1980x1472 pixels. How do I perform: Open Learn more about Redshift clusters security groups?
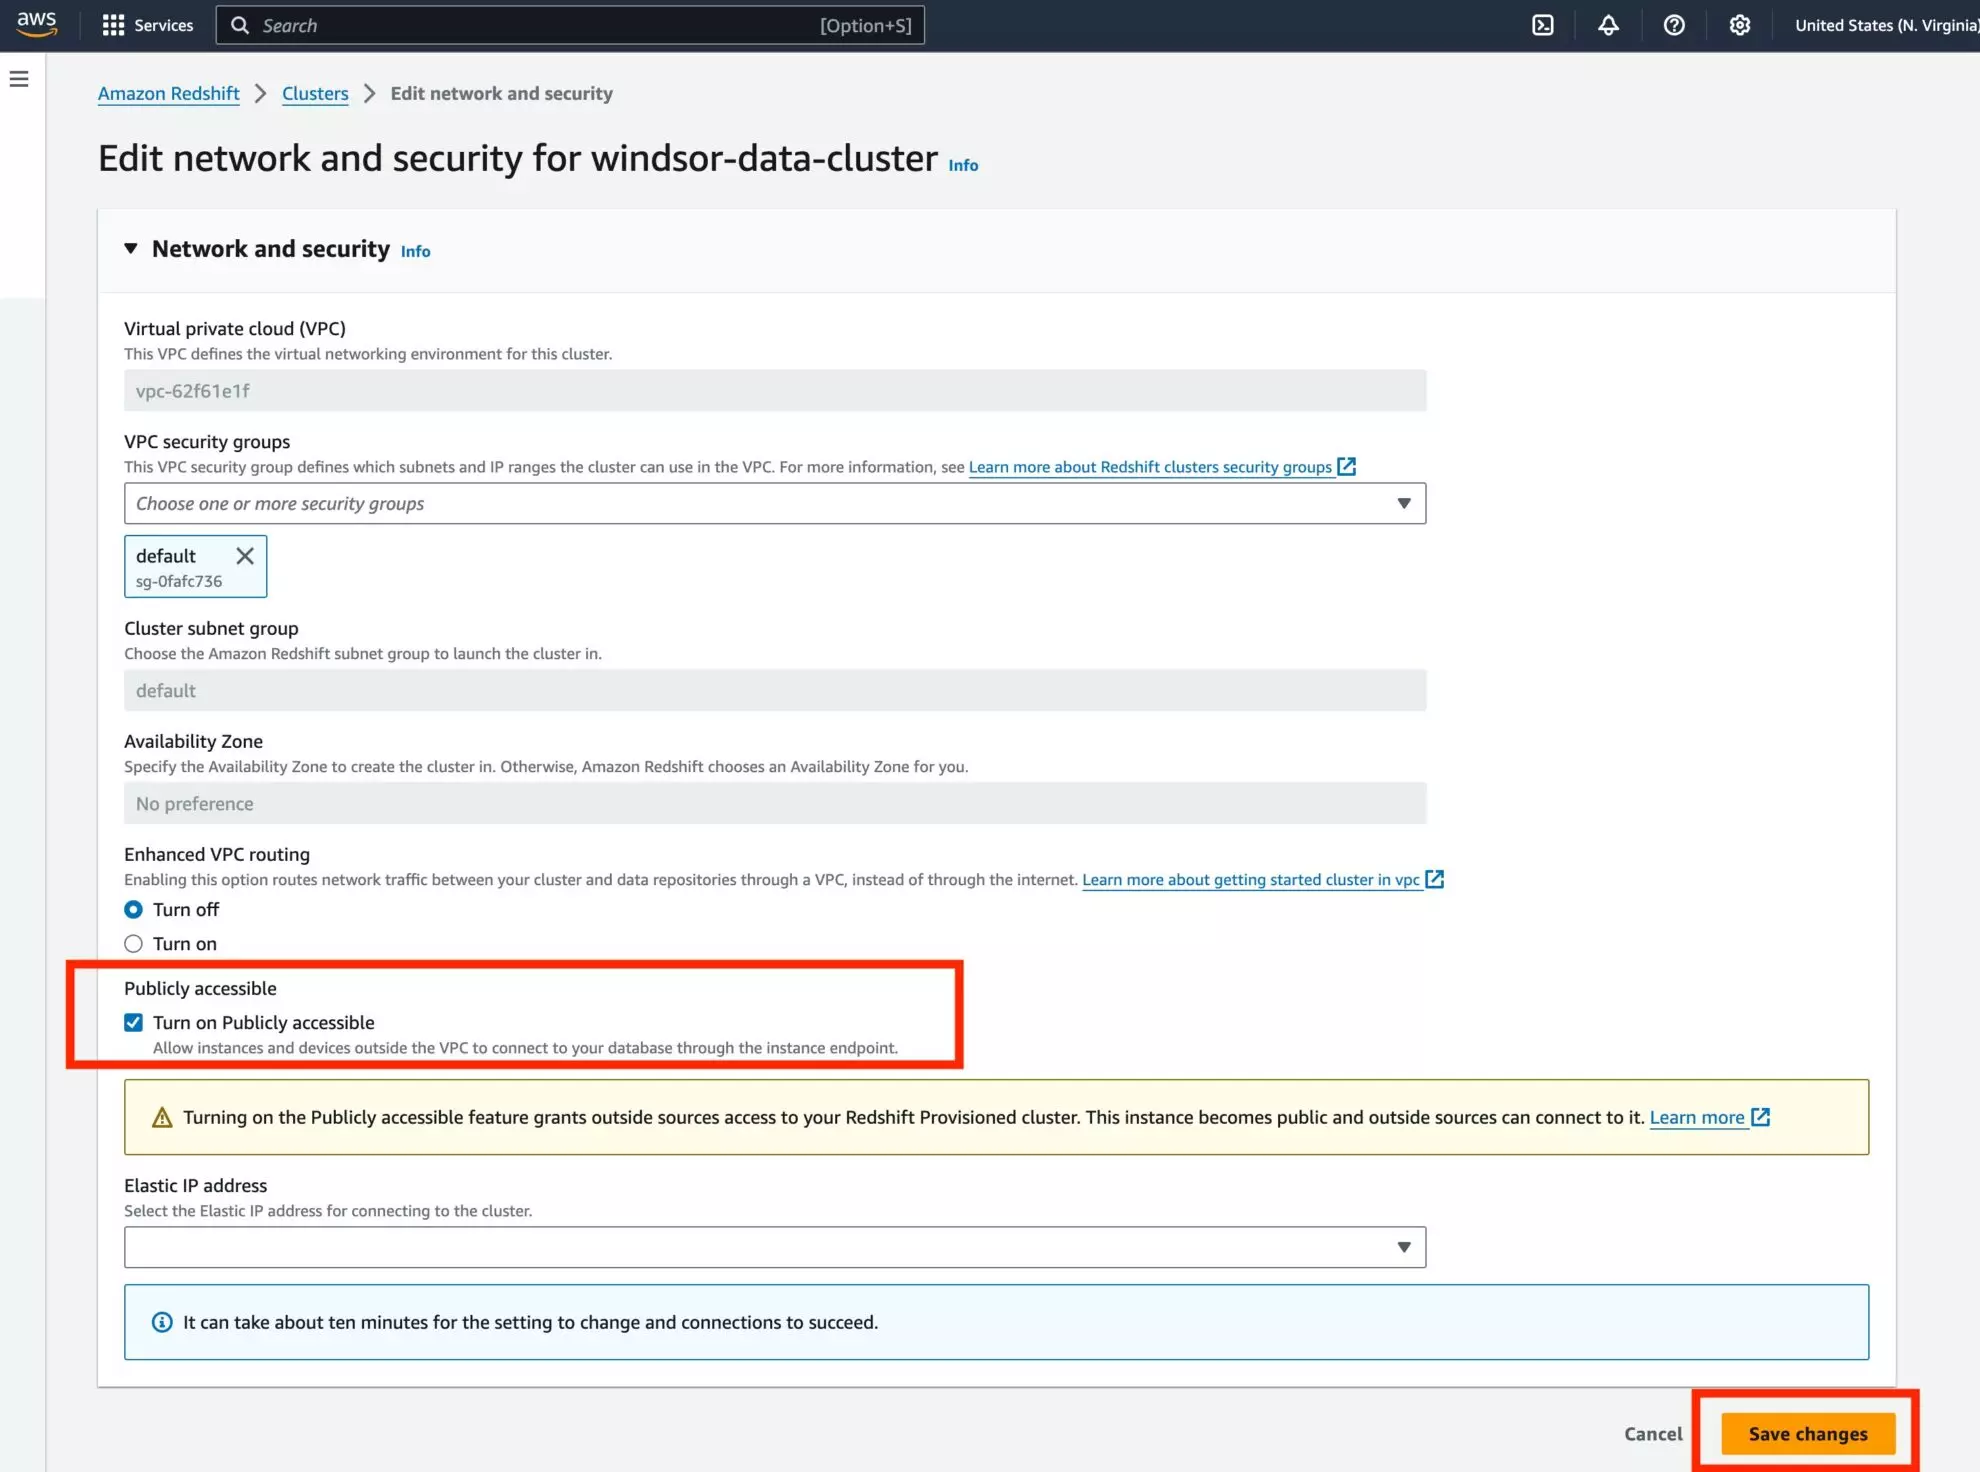(1150, 466)
